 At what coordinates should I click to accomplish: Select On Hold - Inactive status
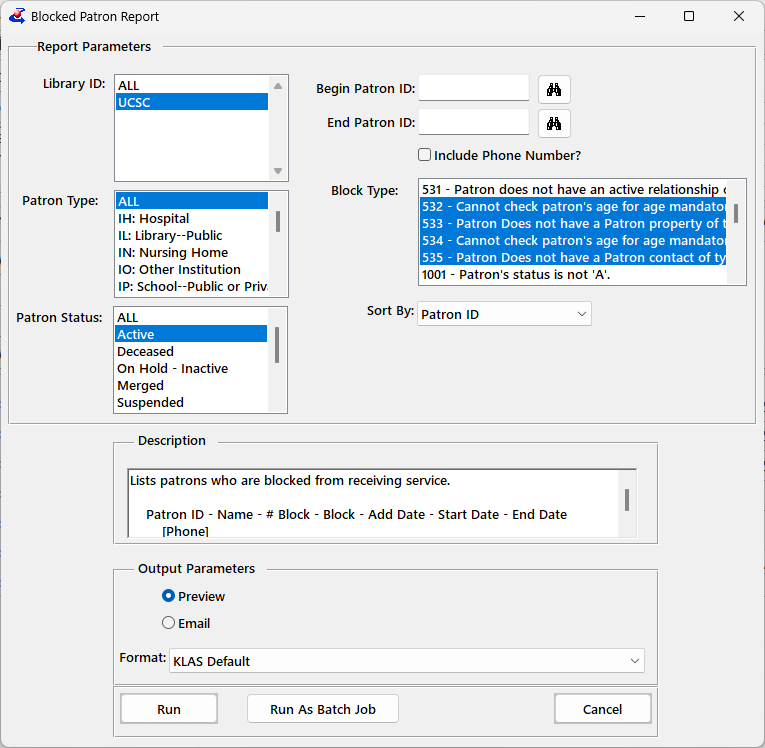click(x=191, y=368)
